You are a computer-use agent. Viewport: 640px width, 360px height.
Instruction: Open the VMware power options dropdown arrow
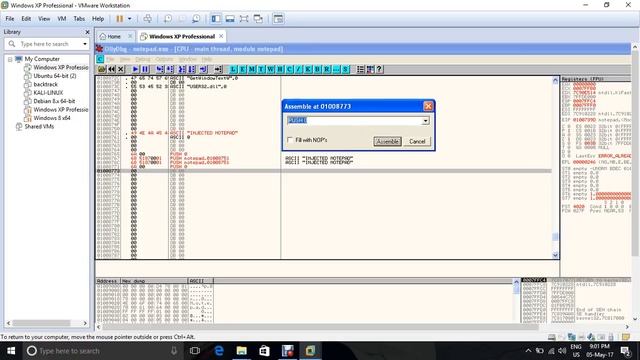pyautogui.click(x=129, y=19)
